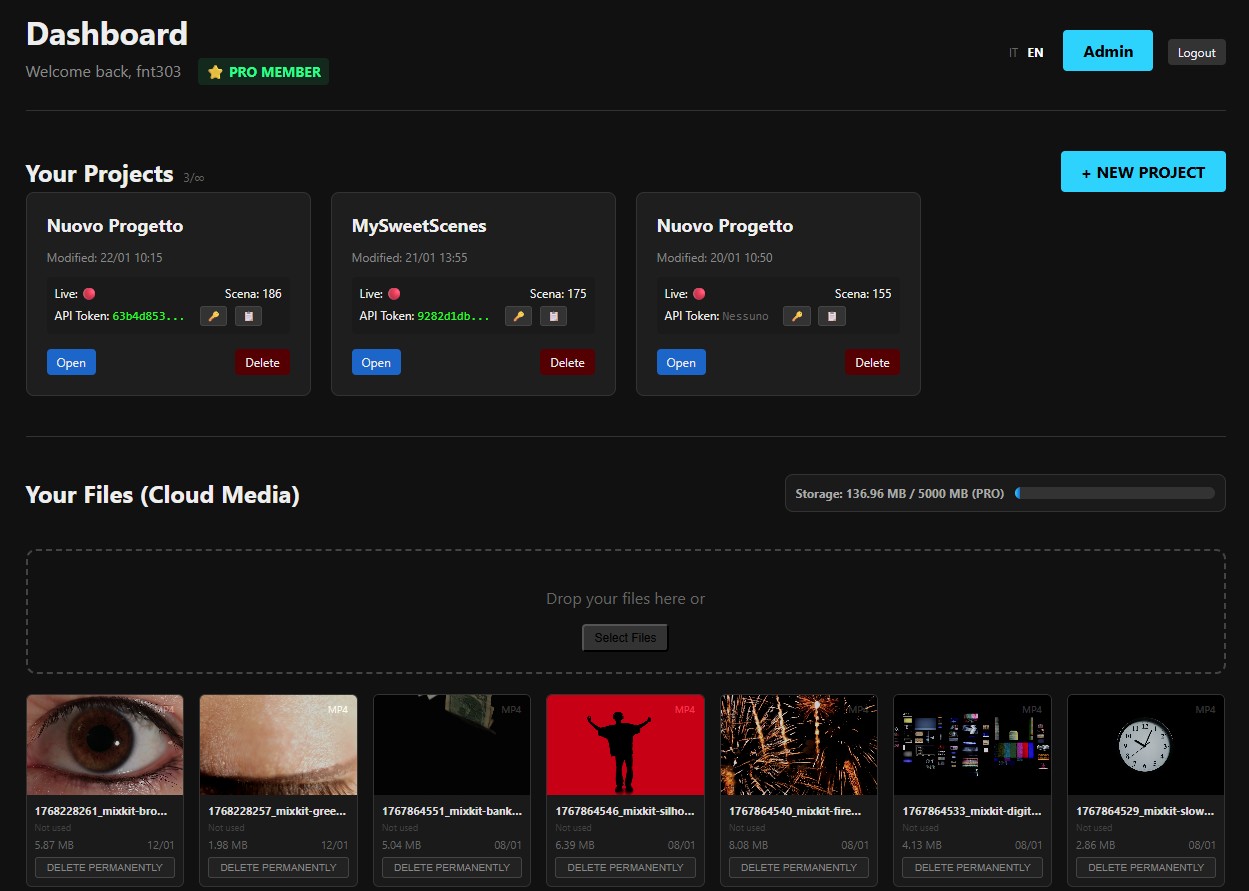
Task: Create a project with + NEW PROJECT
Action: [x=1142, y=172]
